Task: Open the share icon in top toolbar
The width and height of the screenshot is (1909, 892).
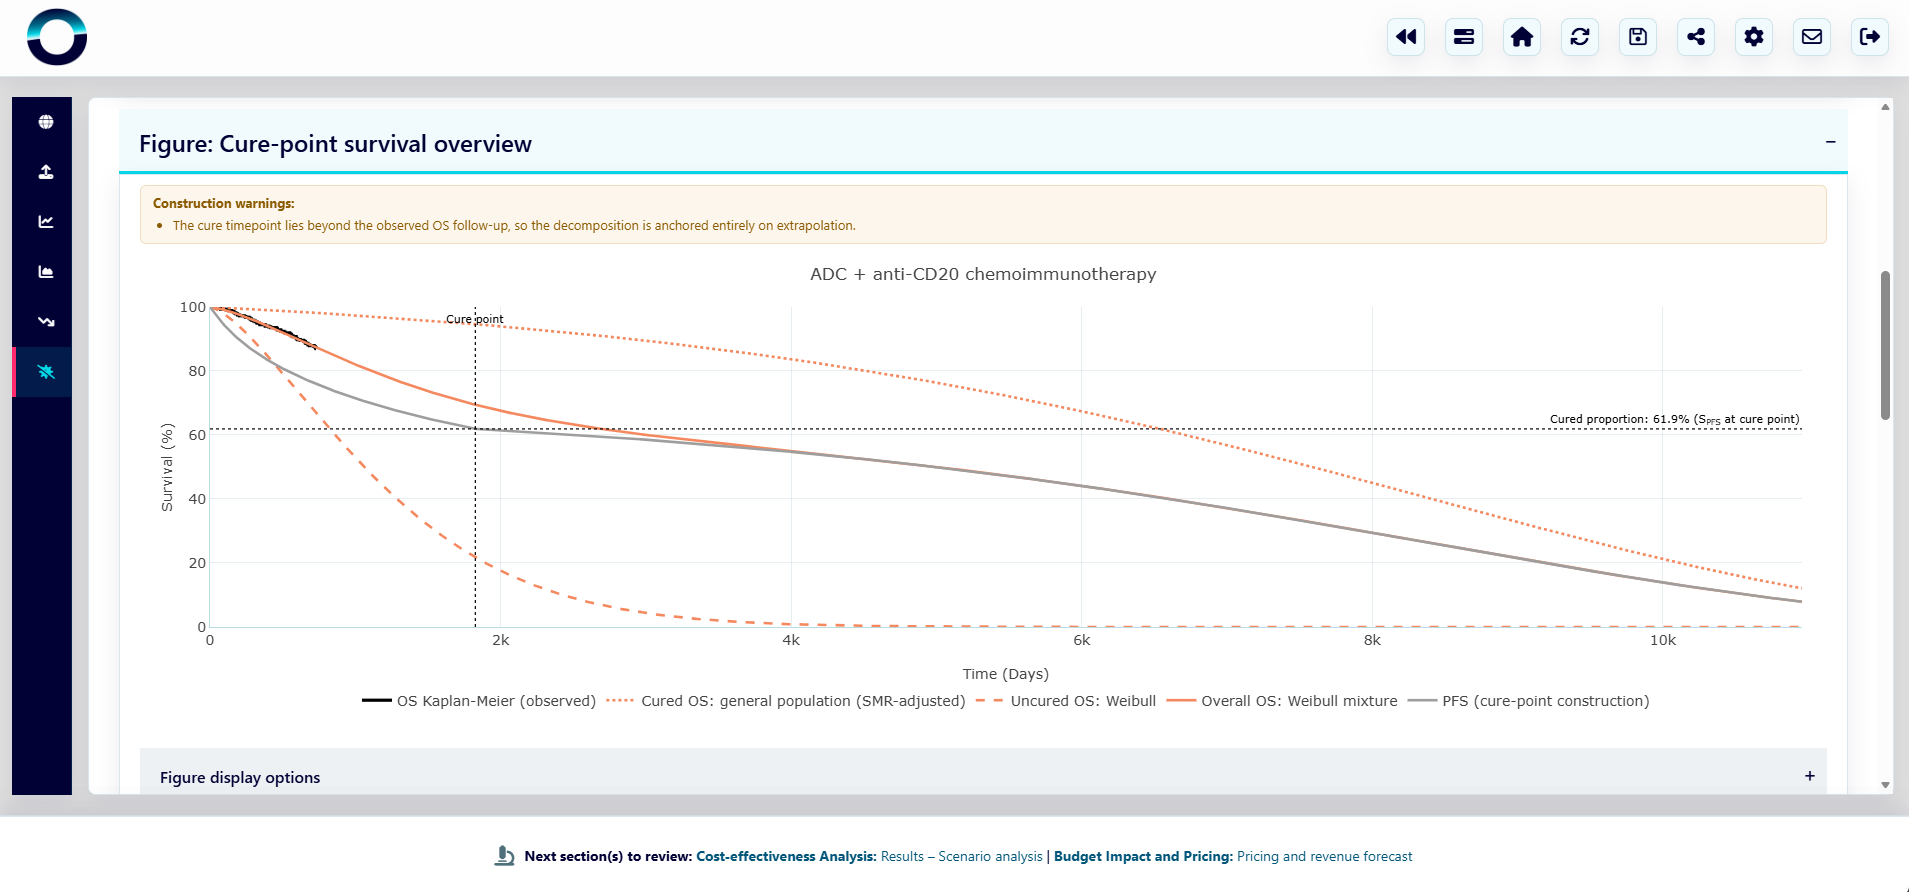Action: pyautogui.click(x=1696, y=37)
